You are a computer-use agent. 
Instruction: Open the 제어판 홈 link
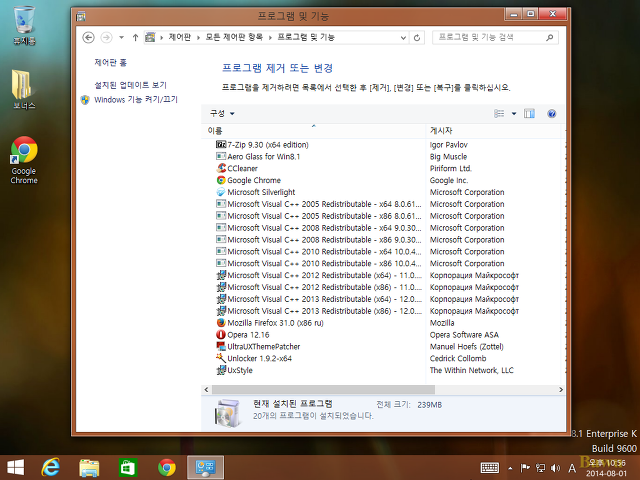111,62
